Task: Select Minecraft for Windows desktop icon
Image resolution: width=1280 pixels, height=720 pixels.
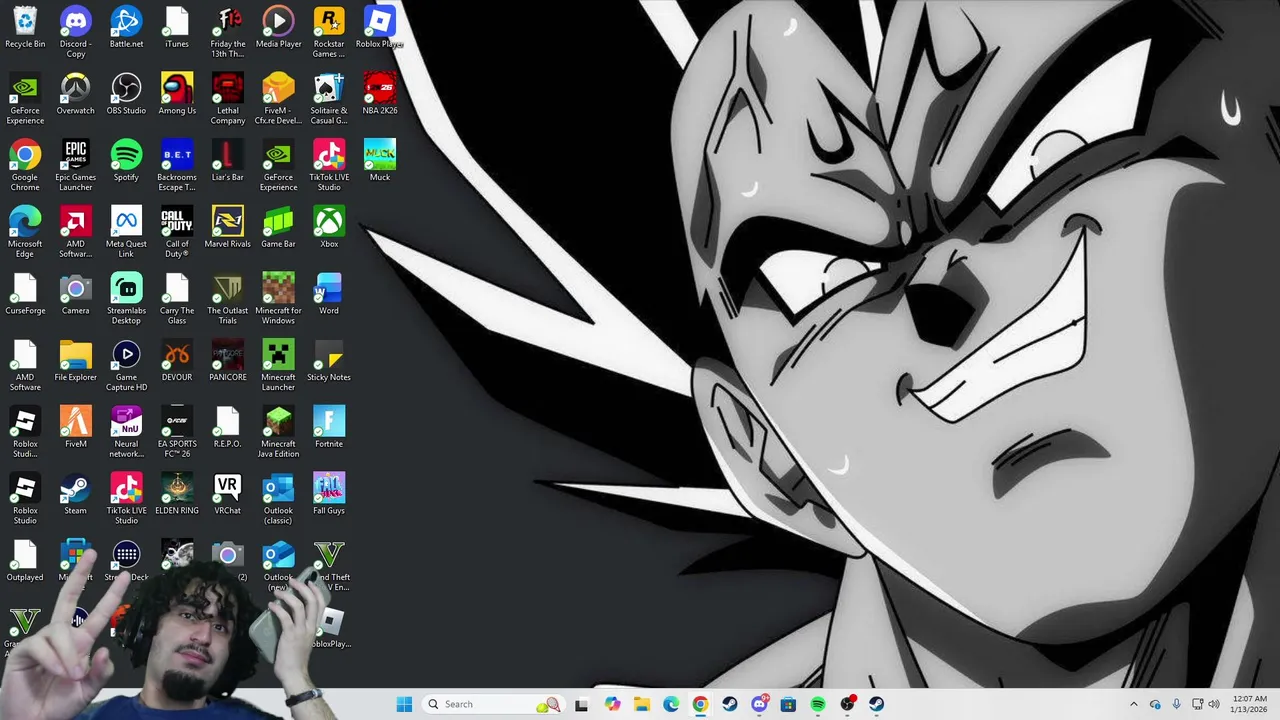Action: coord(278,299)
